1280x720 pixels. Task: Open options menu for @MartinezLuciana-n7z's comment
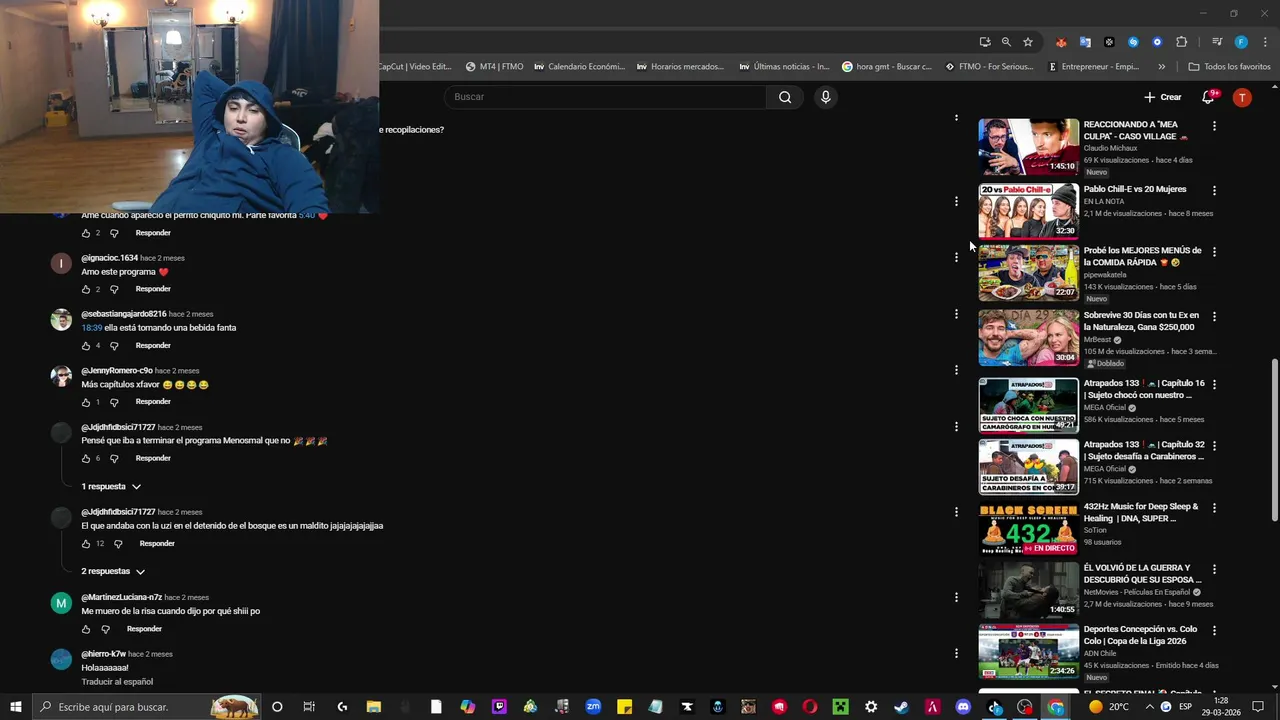point(956,597)
